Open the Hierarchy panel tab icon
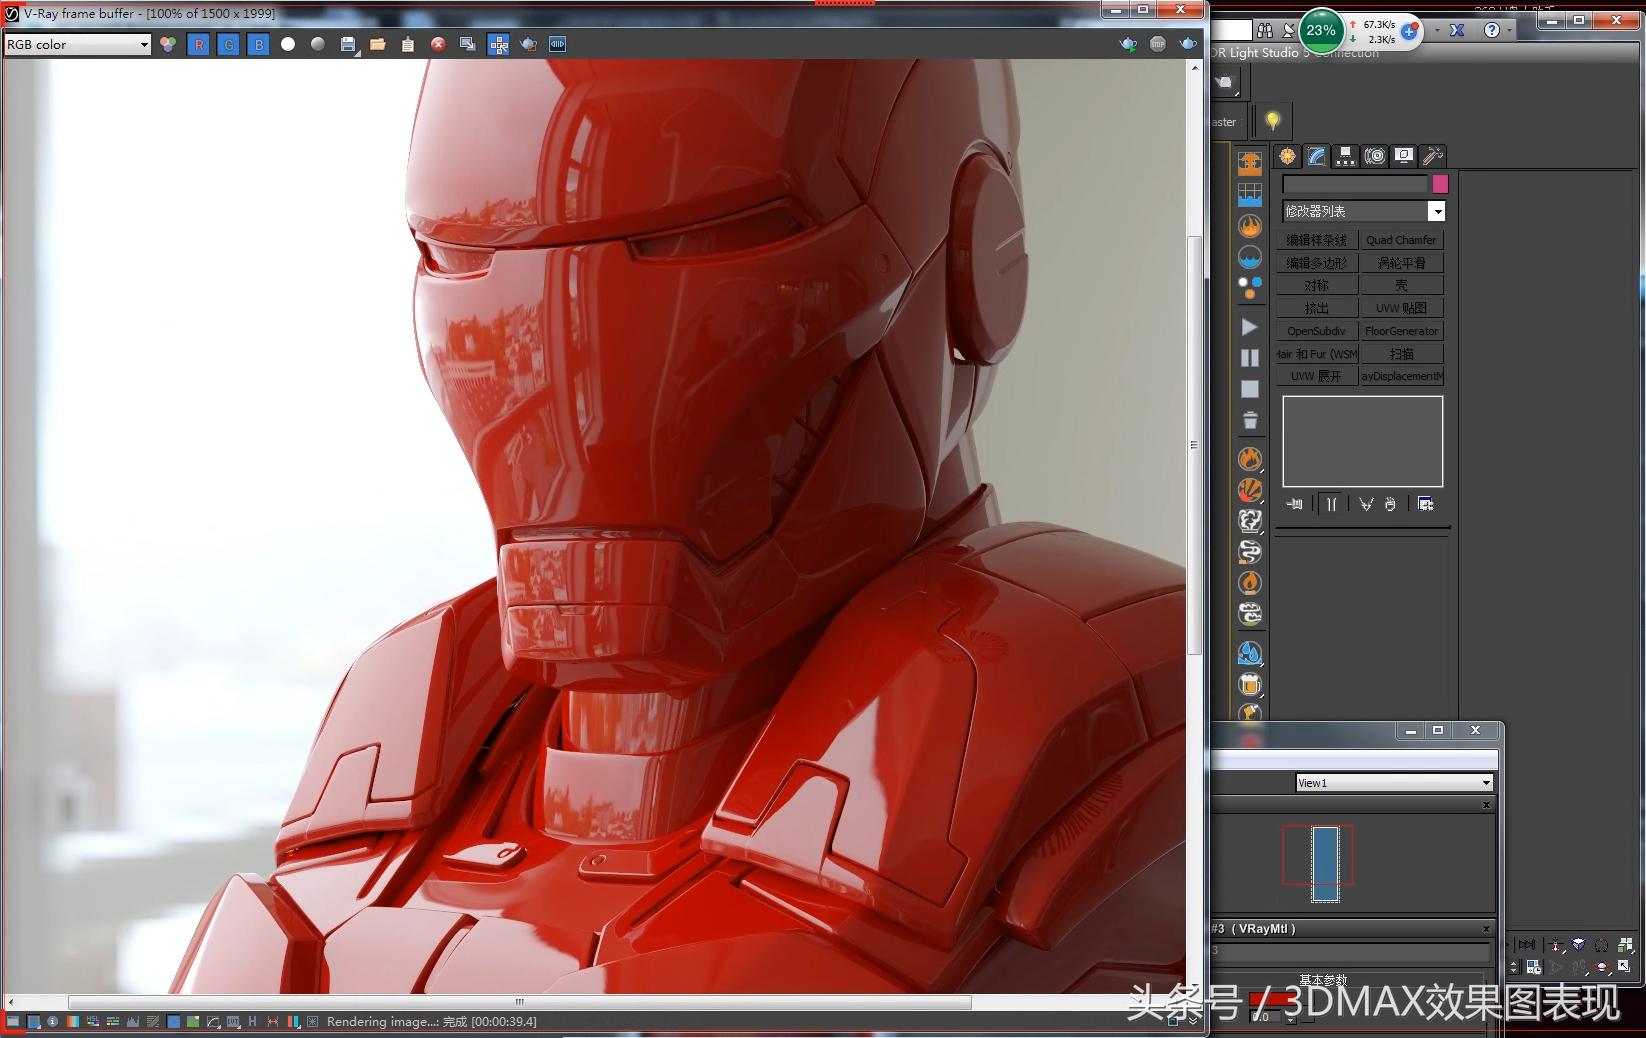Screen dimensions: 1646x1038 (x=1346, y=156)
